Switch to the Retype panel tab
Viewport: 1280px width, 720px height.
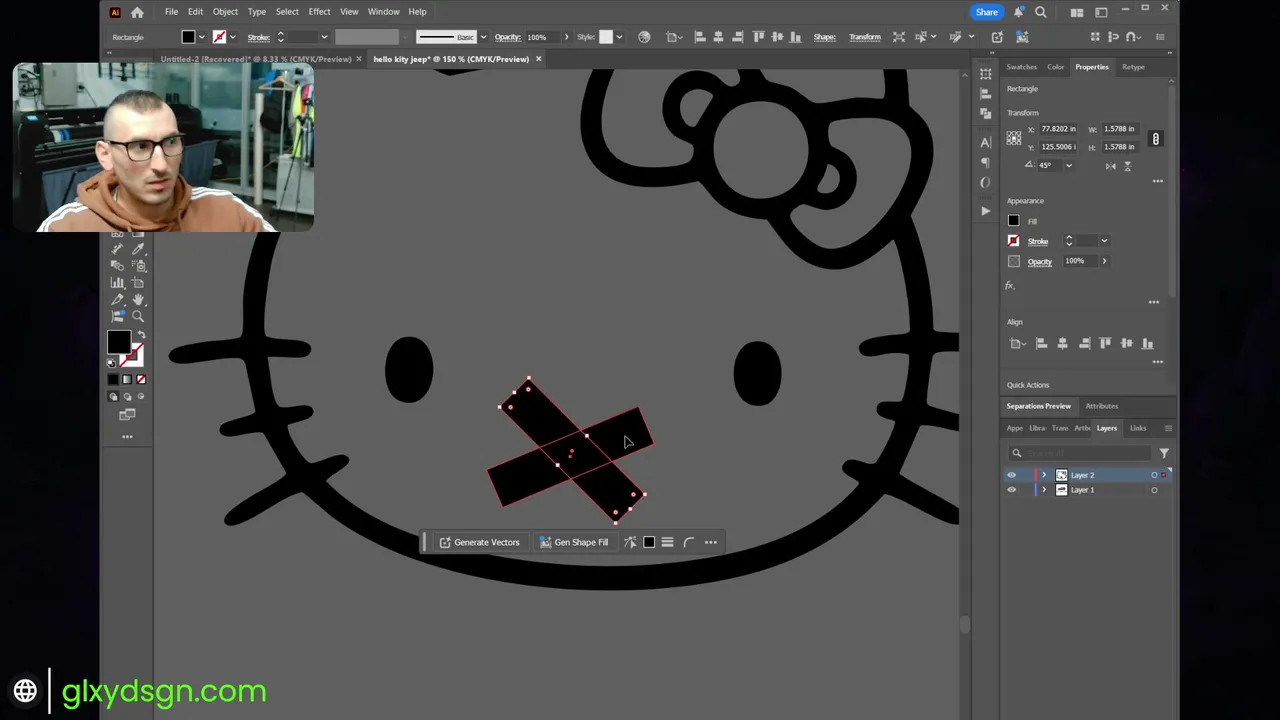(1133, 67)
